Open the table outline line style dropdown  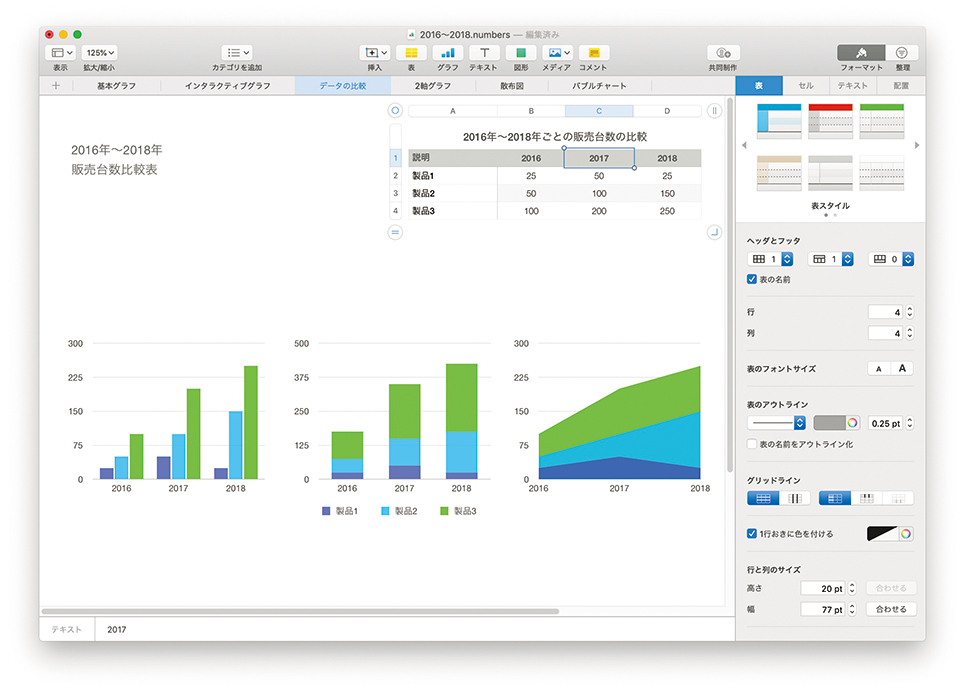pyautogui.click(x=777, y=423)
